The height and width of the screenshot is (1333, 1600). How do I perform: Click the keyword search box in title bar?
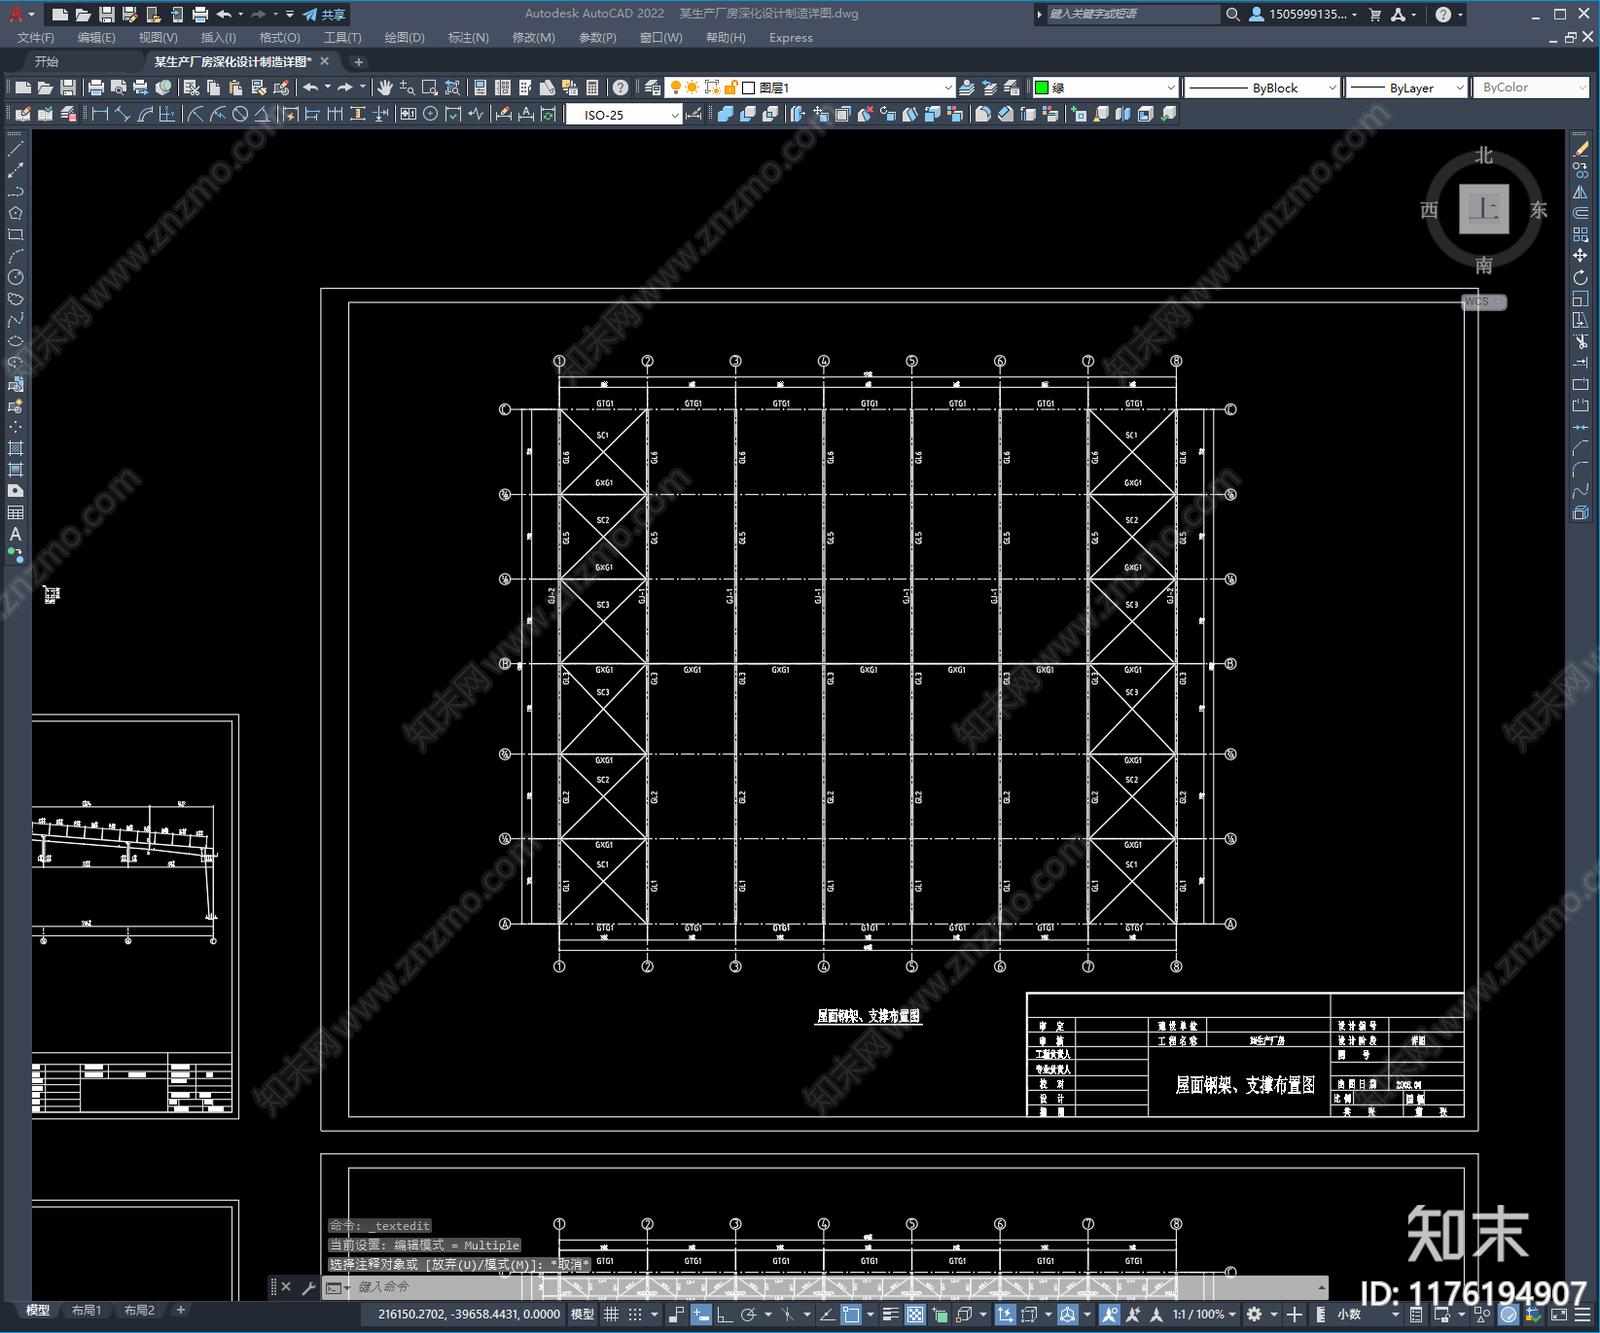pyautogui.click(x=1133, y=14)
